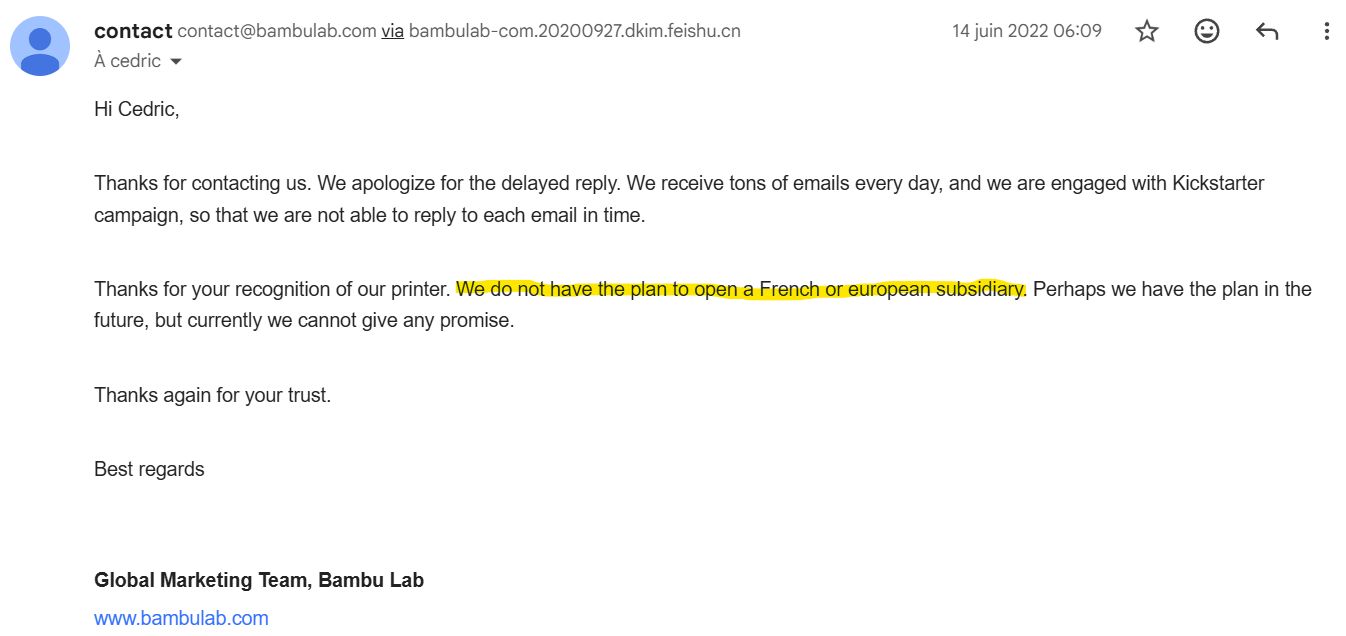Click the "Thanks again for your trust." line
This screenshot has height=636, width=1346.
[x=212, y=395]
